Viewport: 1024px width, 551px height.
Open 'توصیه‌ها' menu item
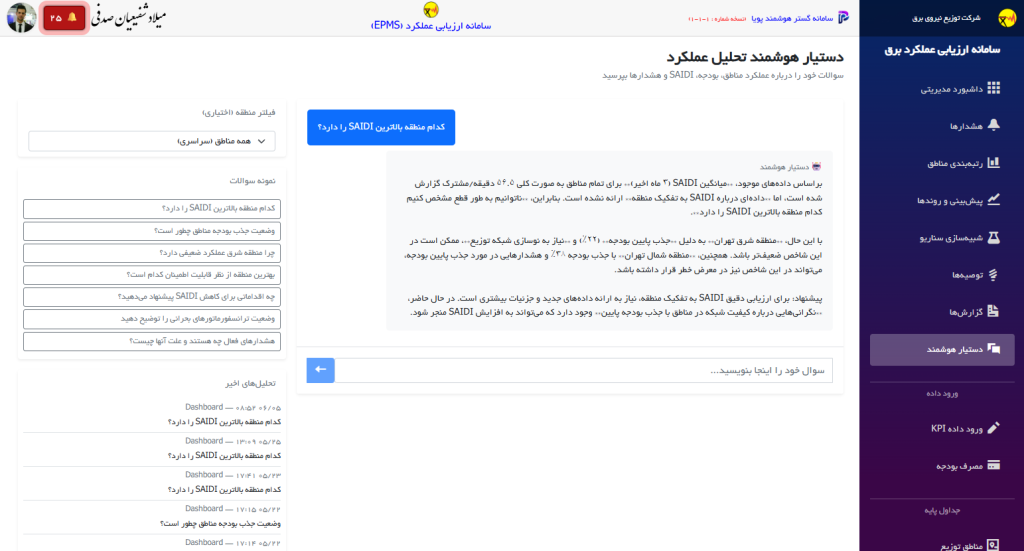point(942,275)
